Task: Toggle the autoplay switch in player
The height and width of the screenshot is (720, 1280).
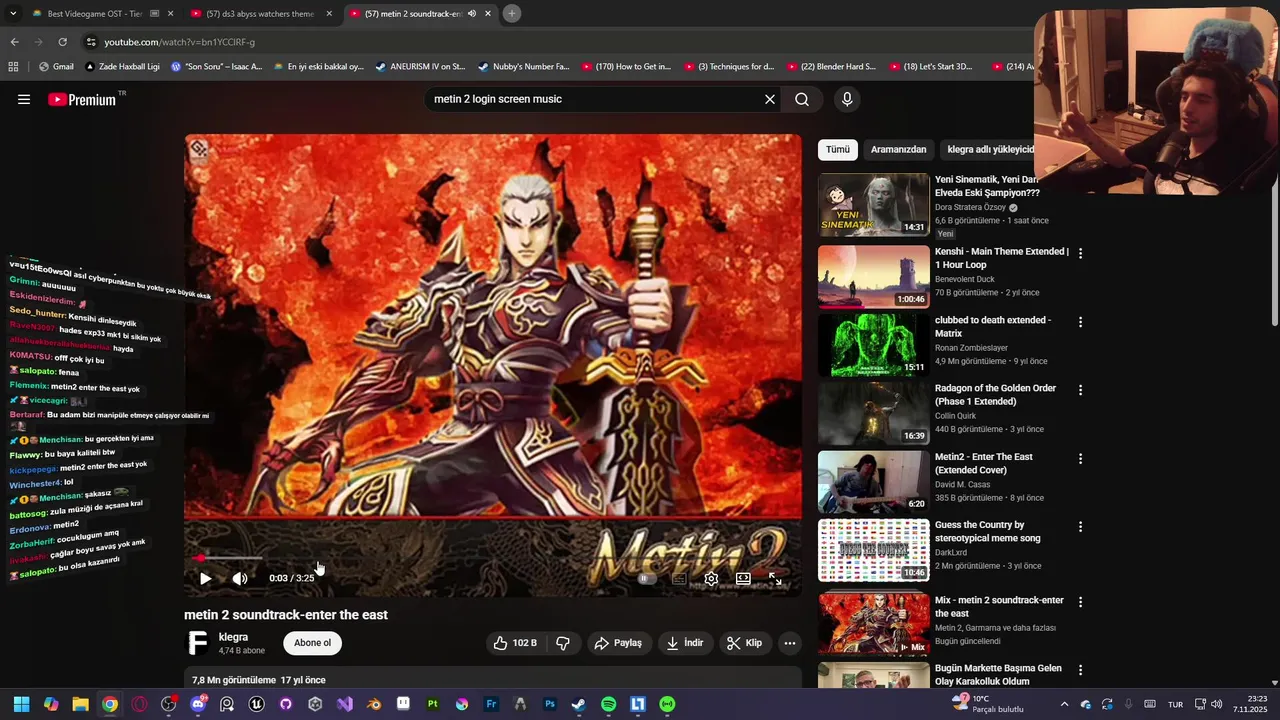Action: coord(647,578)
